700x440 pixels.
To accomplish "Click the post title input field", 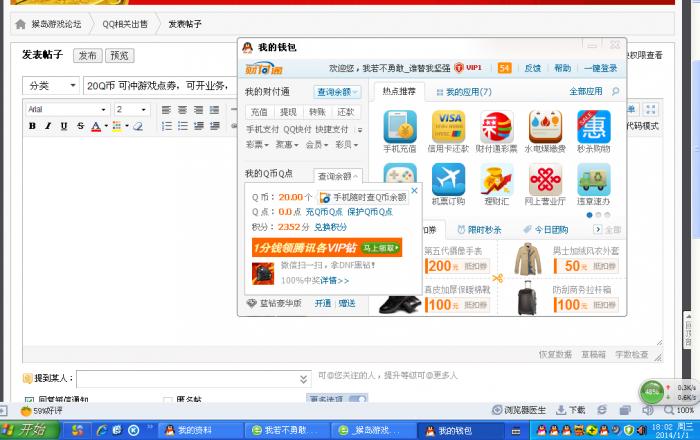I will pos(161,86).
